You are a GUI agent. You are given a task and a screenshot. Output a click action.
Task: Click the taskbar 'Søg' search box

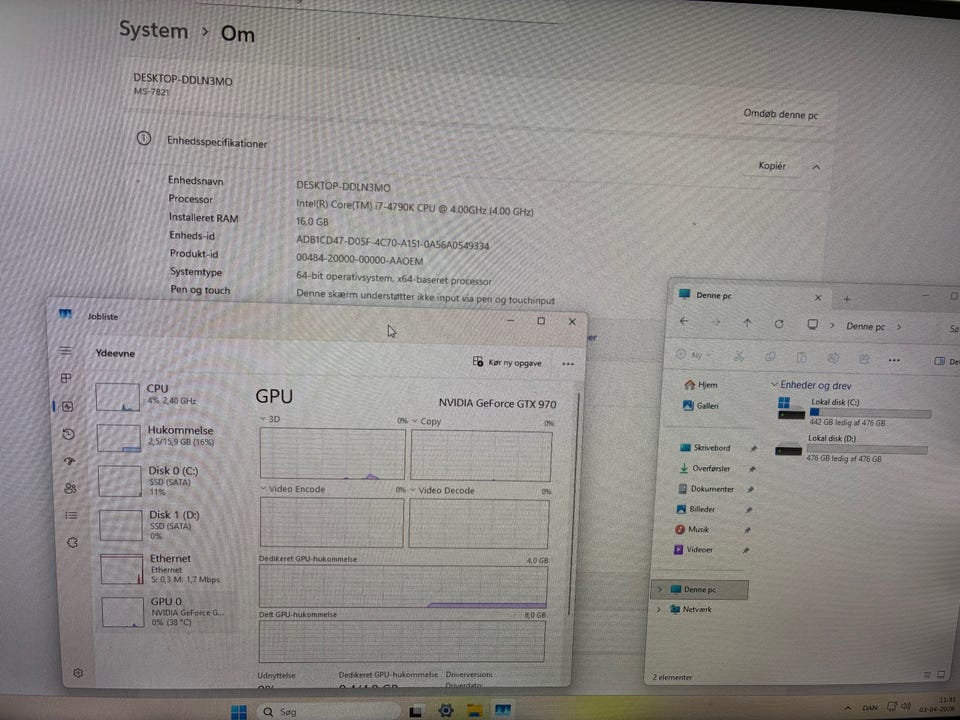coord(328,711)
